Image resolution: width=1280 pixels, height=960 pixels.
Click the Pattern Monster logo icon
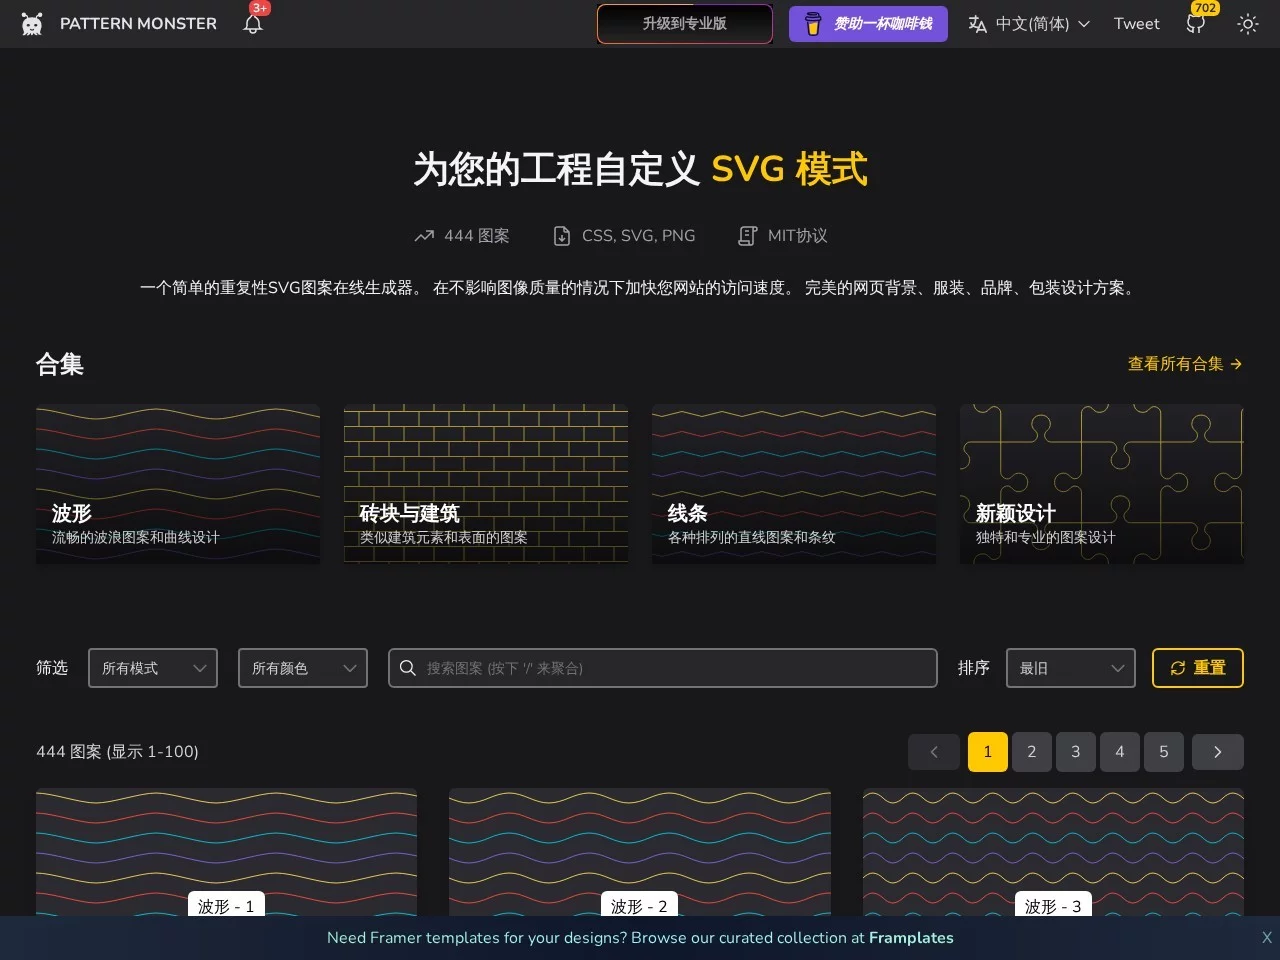pos(32,24)
